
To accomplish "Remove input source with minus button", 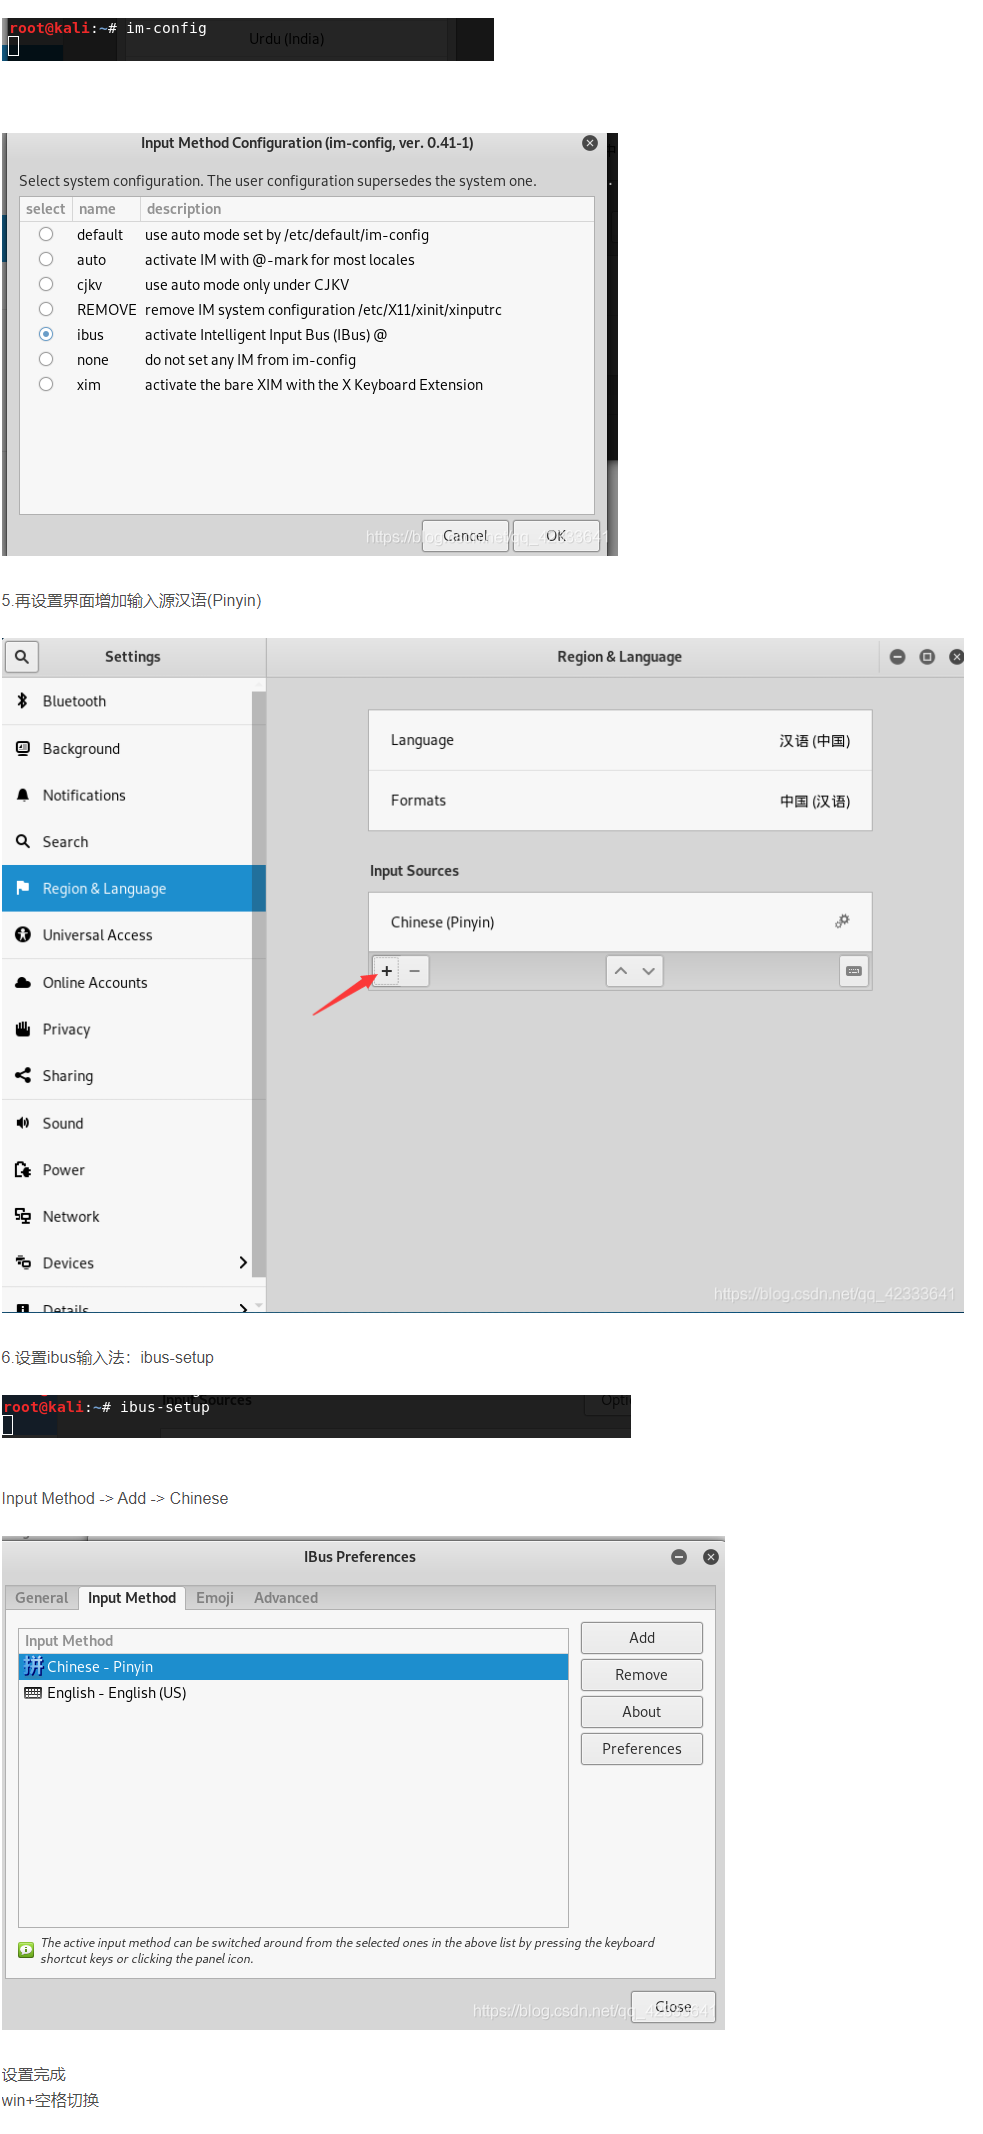I will [x=415, y=971].
